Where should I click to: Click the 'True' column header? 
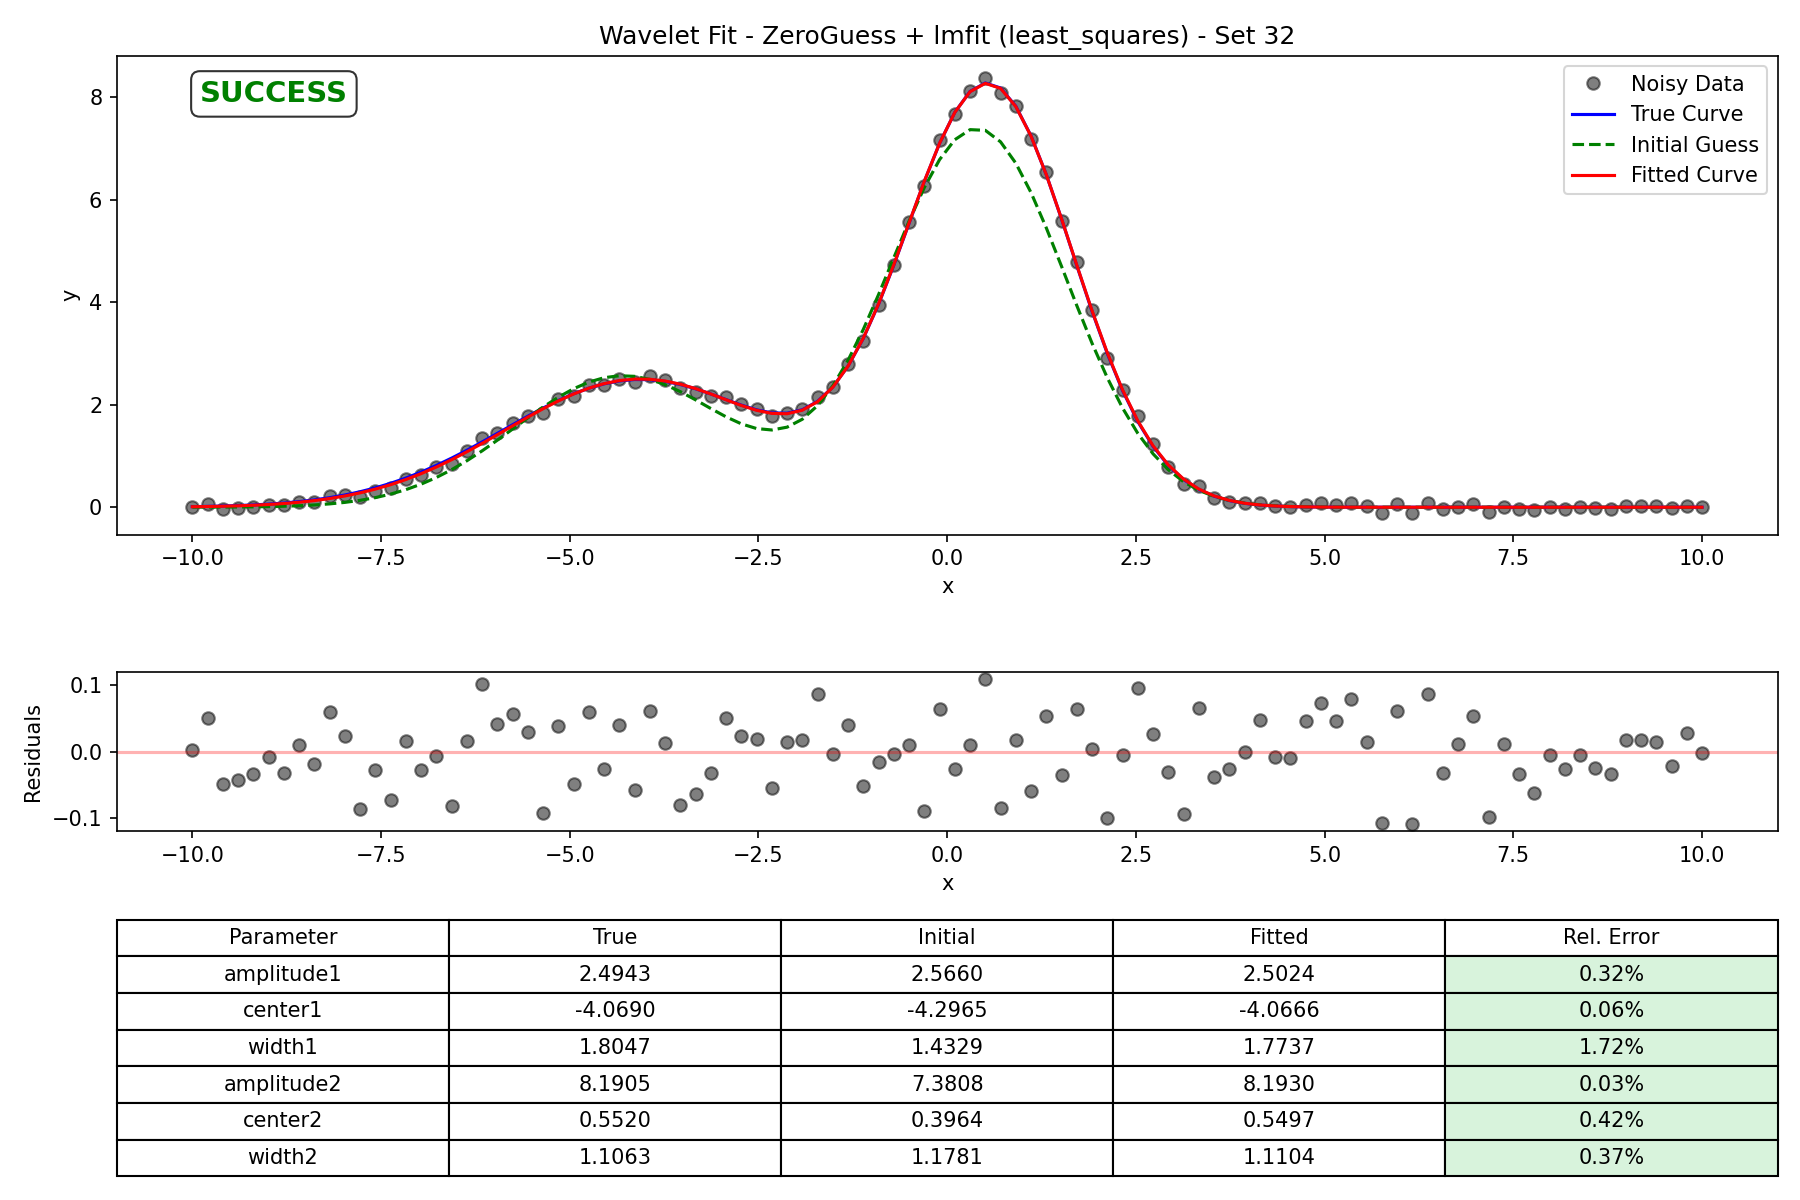tap(615, 937)
